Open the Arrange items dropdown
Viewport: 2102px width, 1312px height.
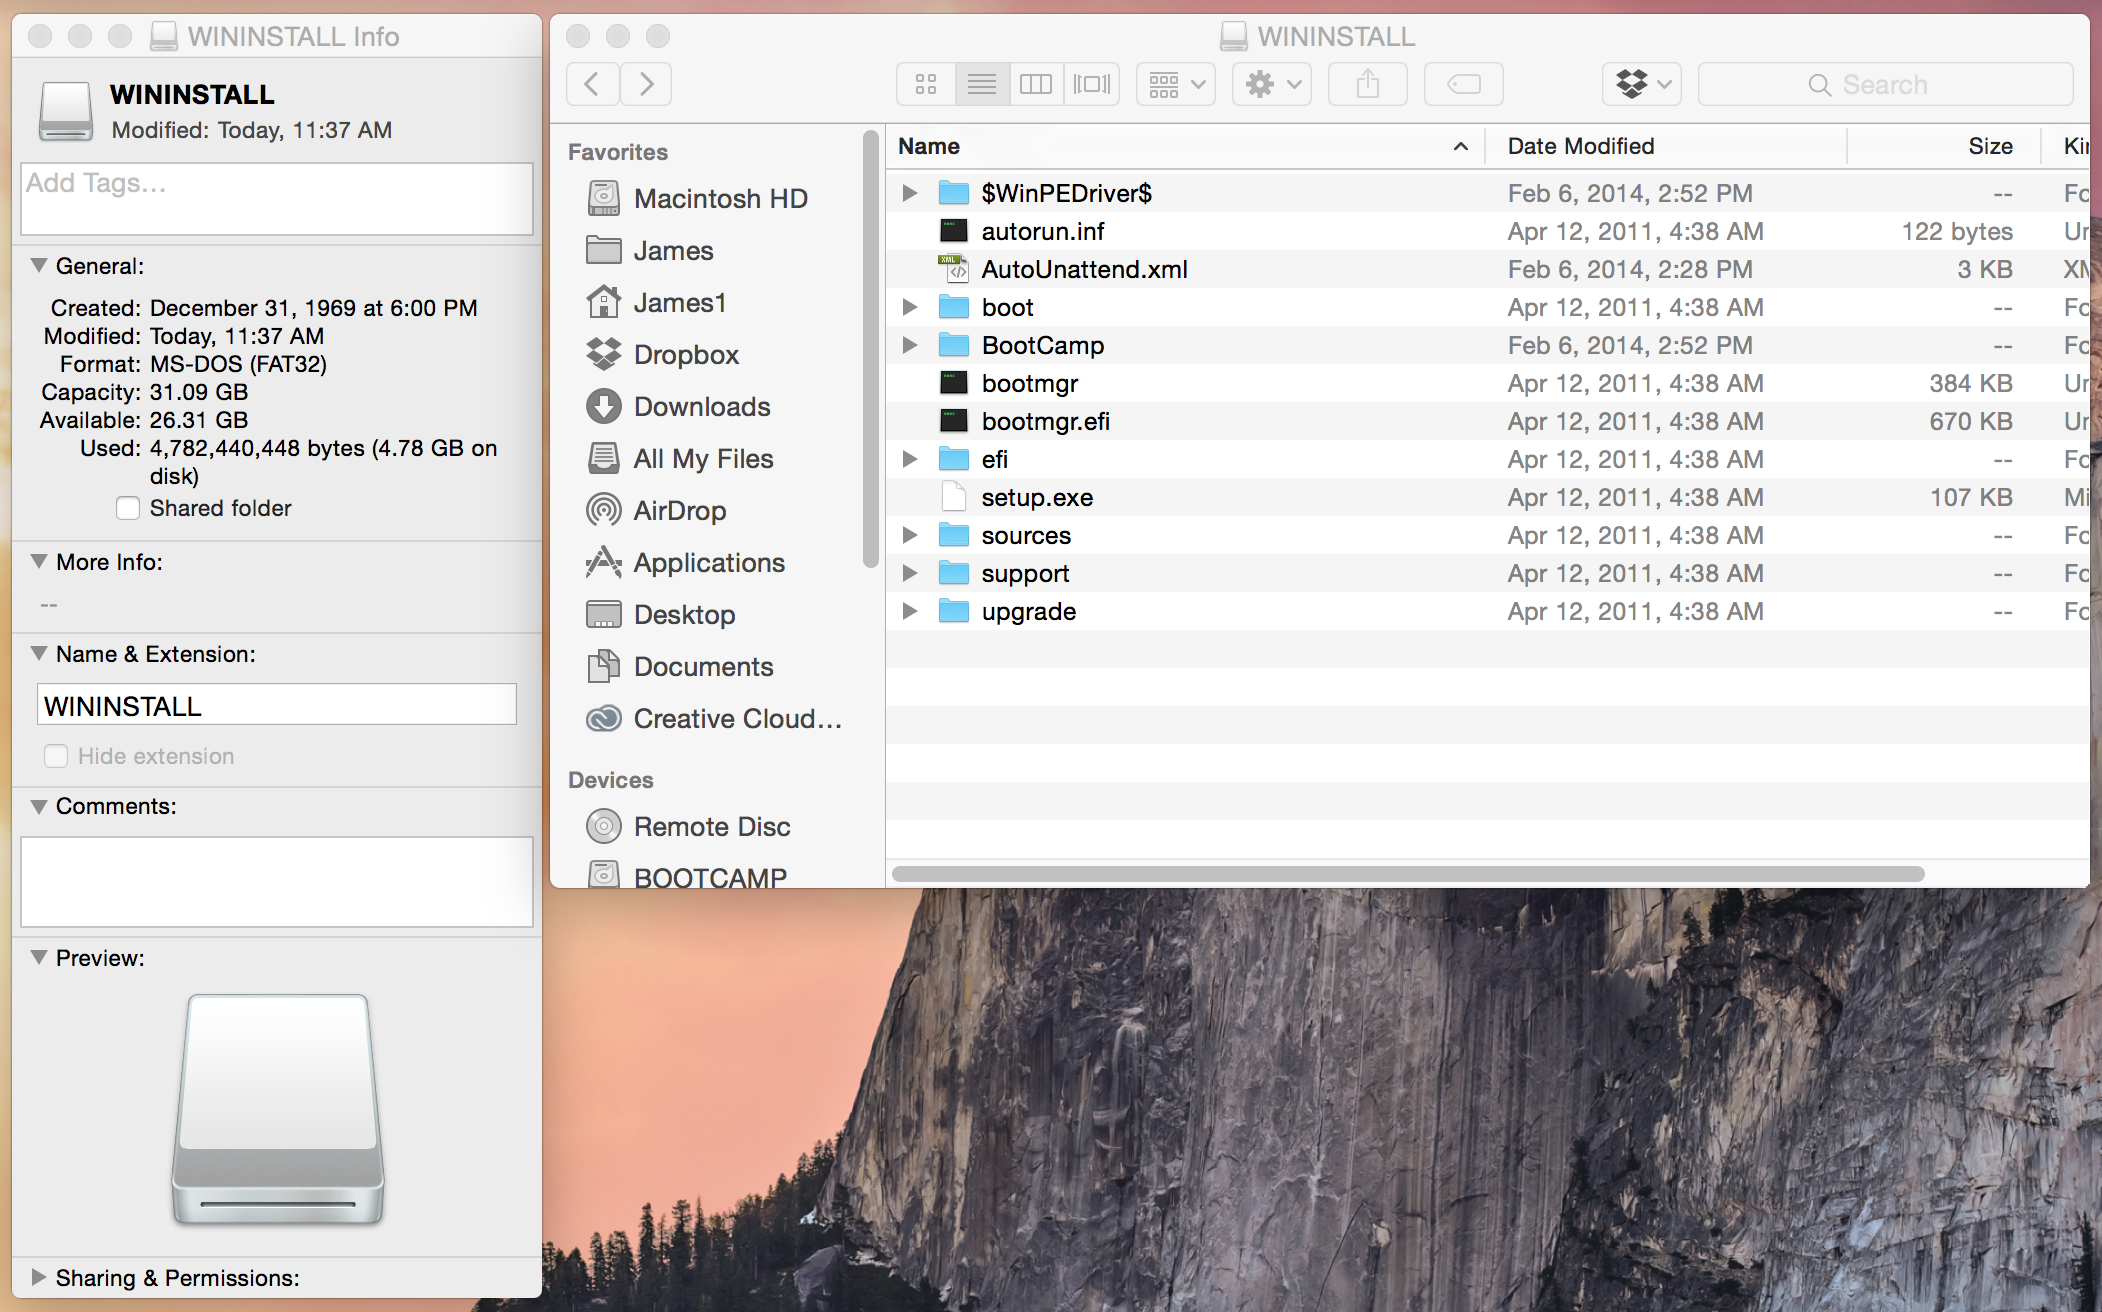click(1176, 84)
